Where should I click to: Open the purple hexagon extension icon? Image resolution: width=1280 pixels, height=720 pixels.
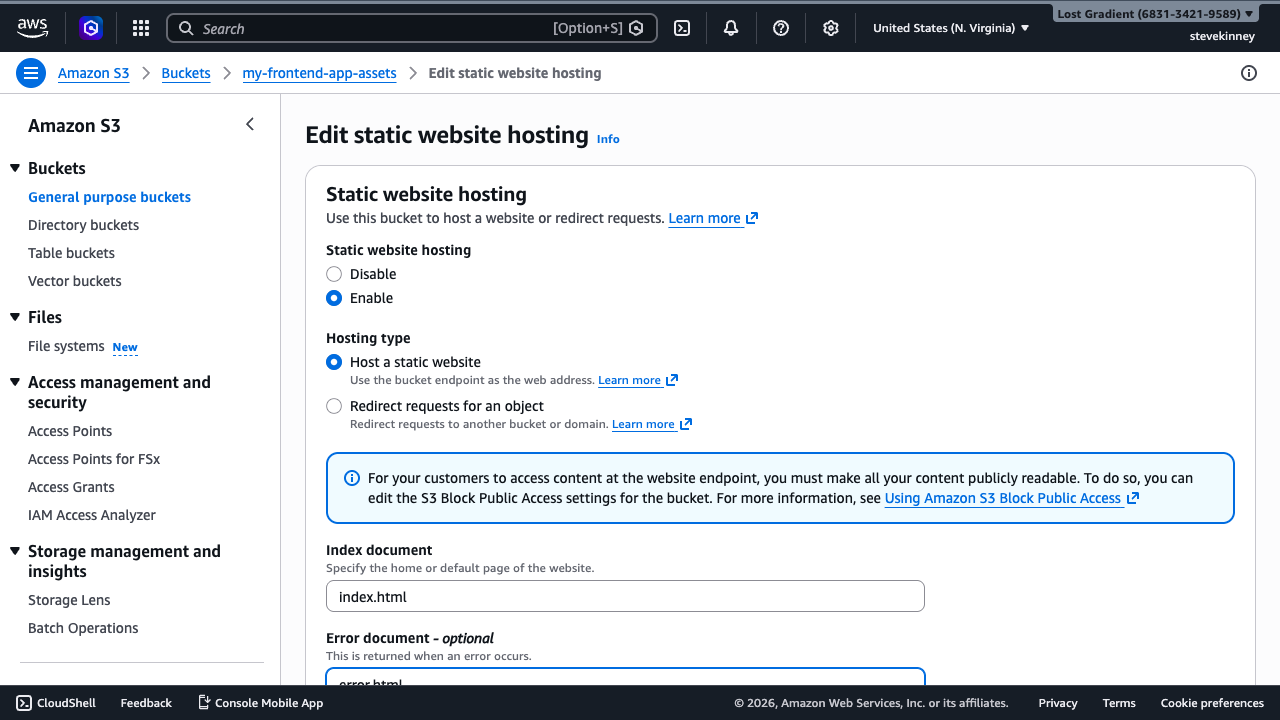click(91, 28)
